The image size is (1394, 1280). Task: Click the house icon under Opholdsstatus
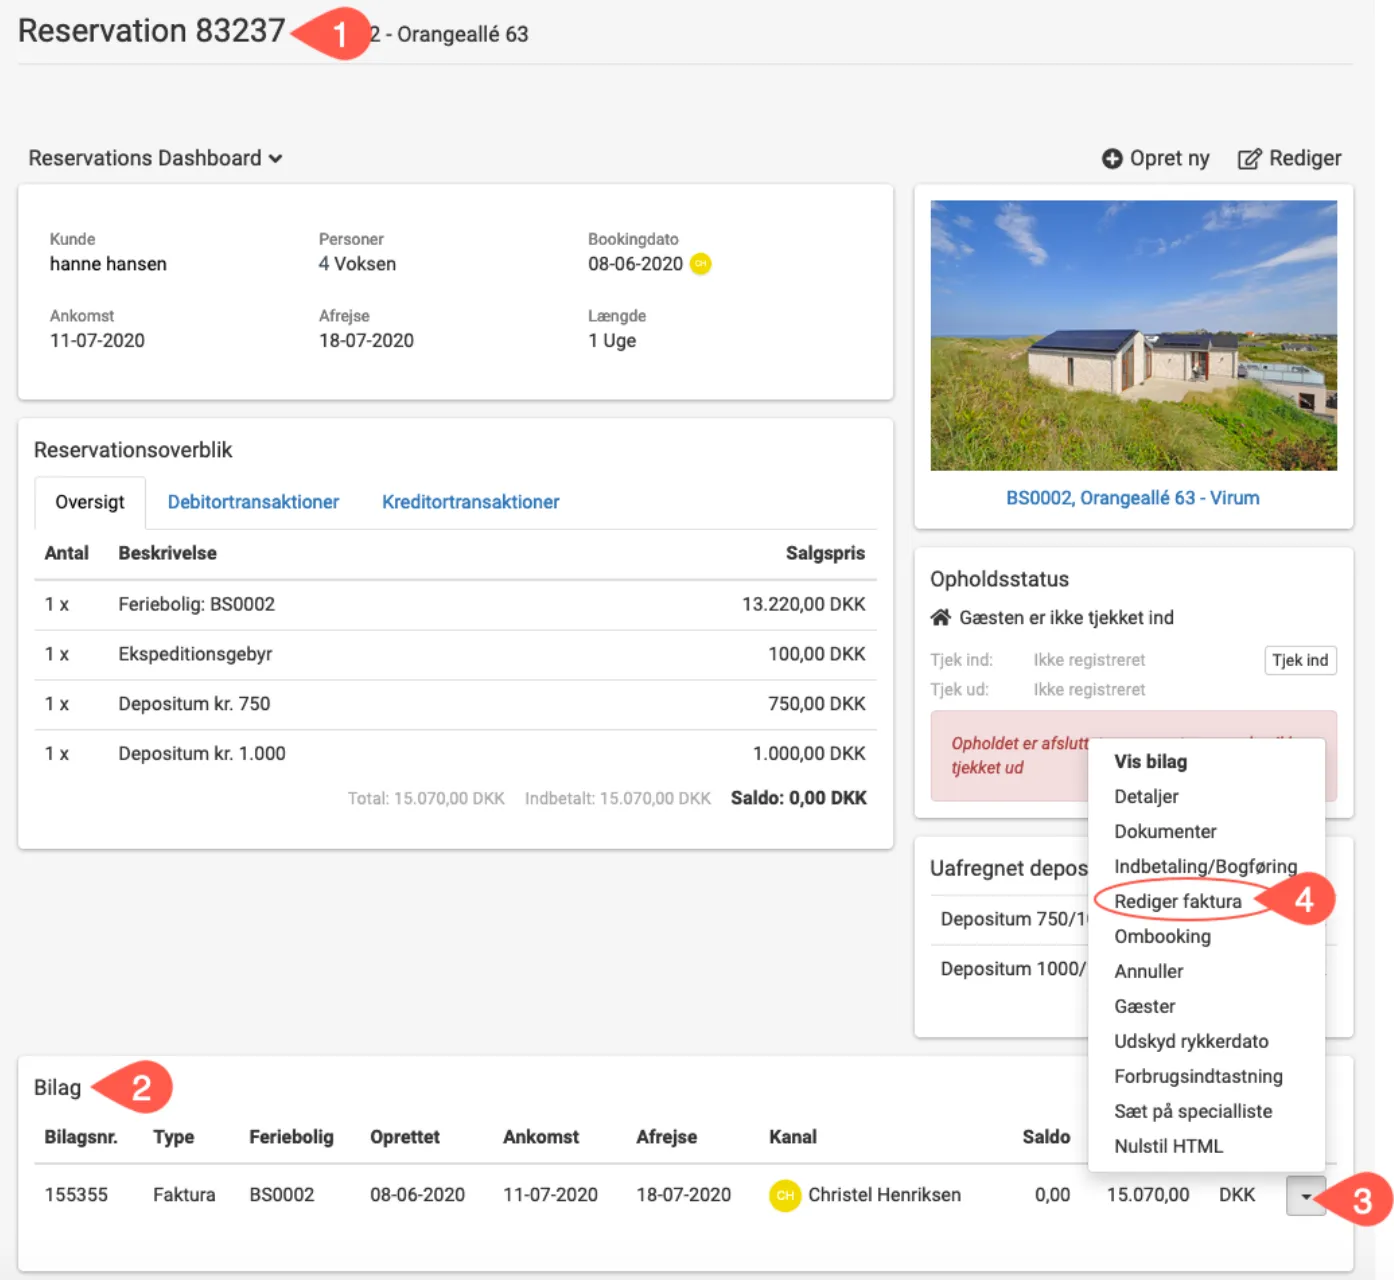click(x=940, y=618)
